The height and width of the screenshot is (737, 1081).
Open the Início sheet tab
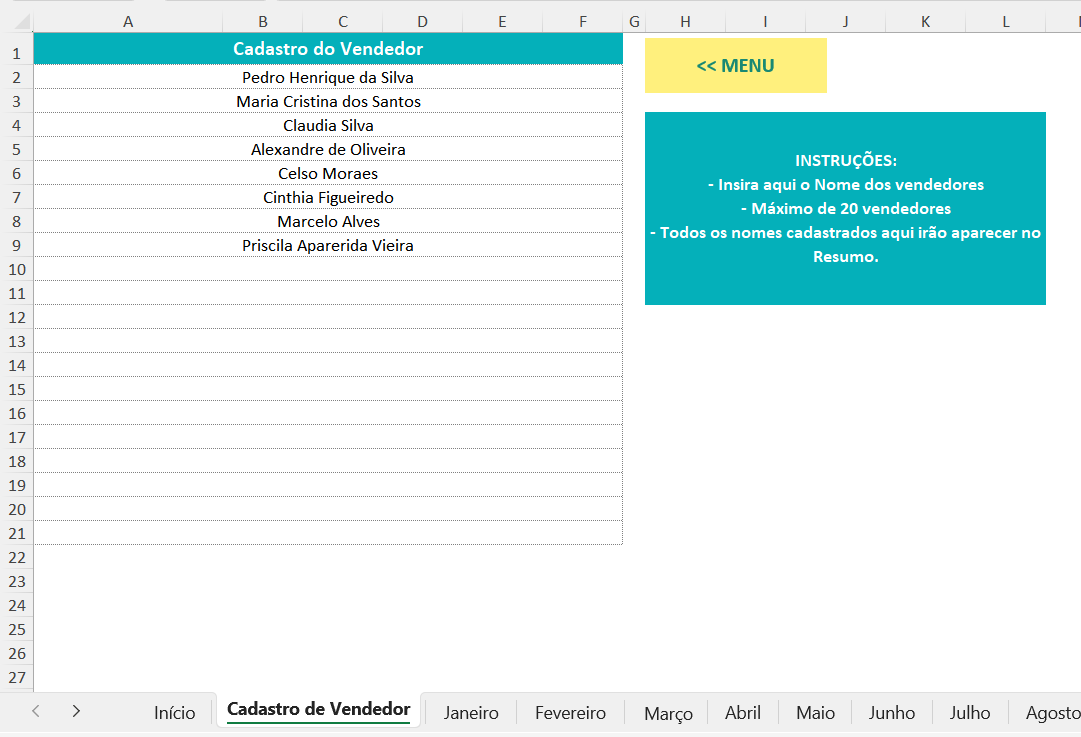point(174,713)
